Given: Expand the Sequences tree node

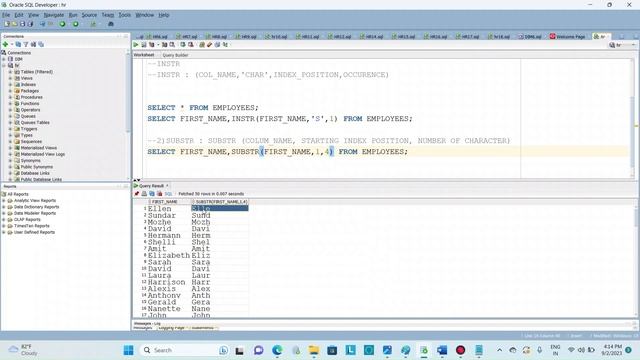Looking at the screenshot, I should click(x=10, y=142).
